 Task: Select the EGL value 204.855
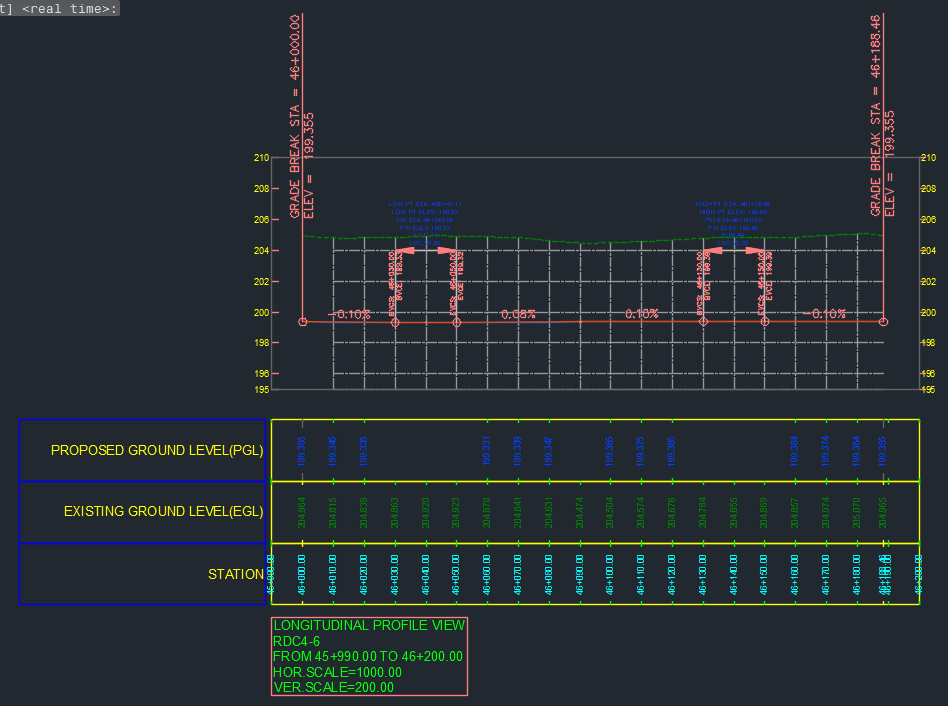pyautogui.click(x=733, y=513)
